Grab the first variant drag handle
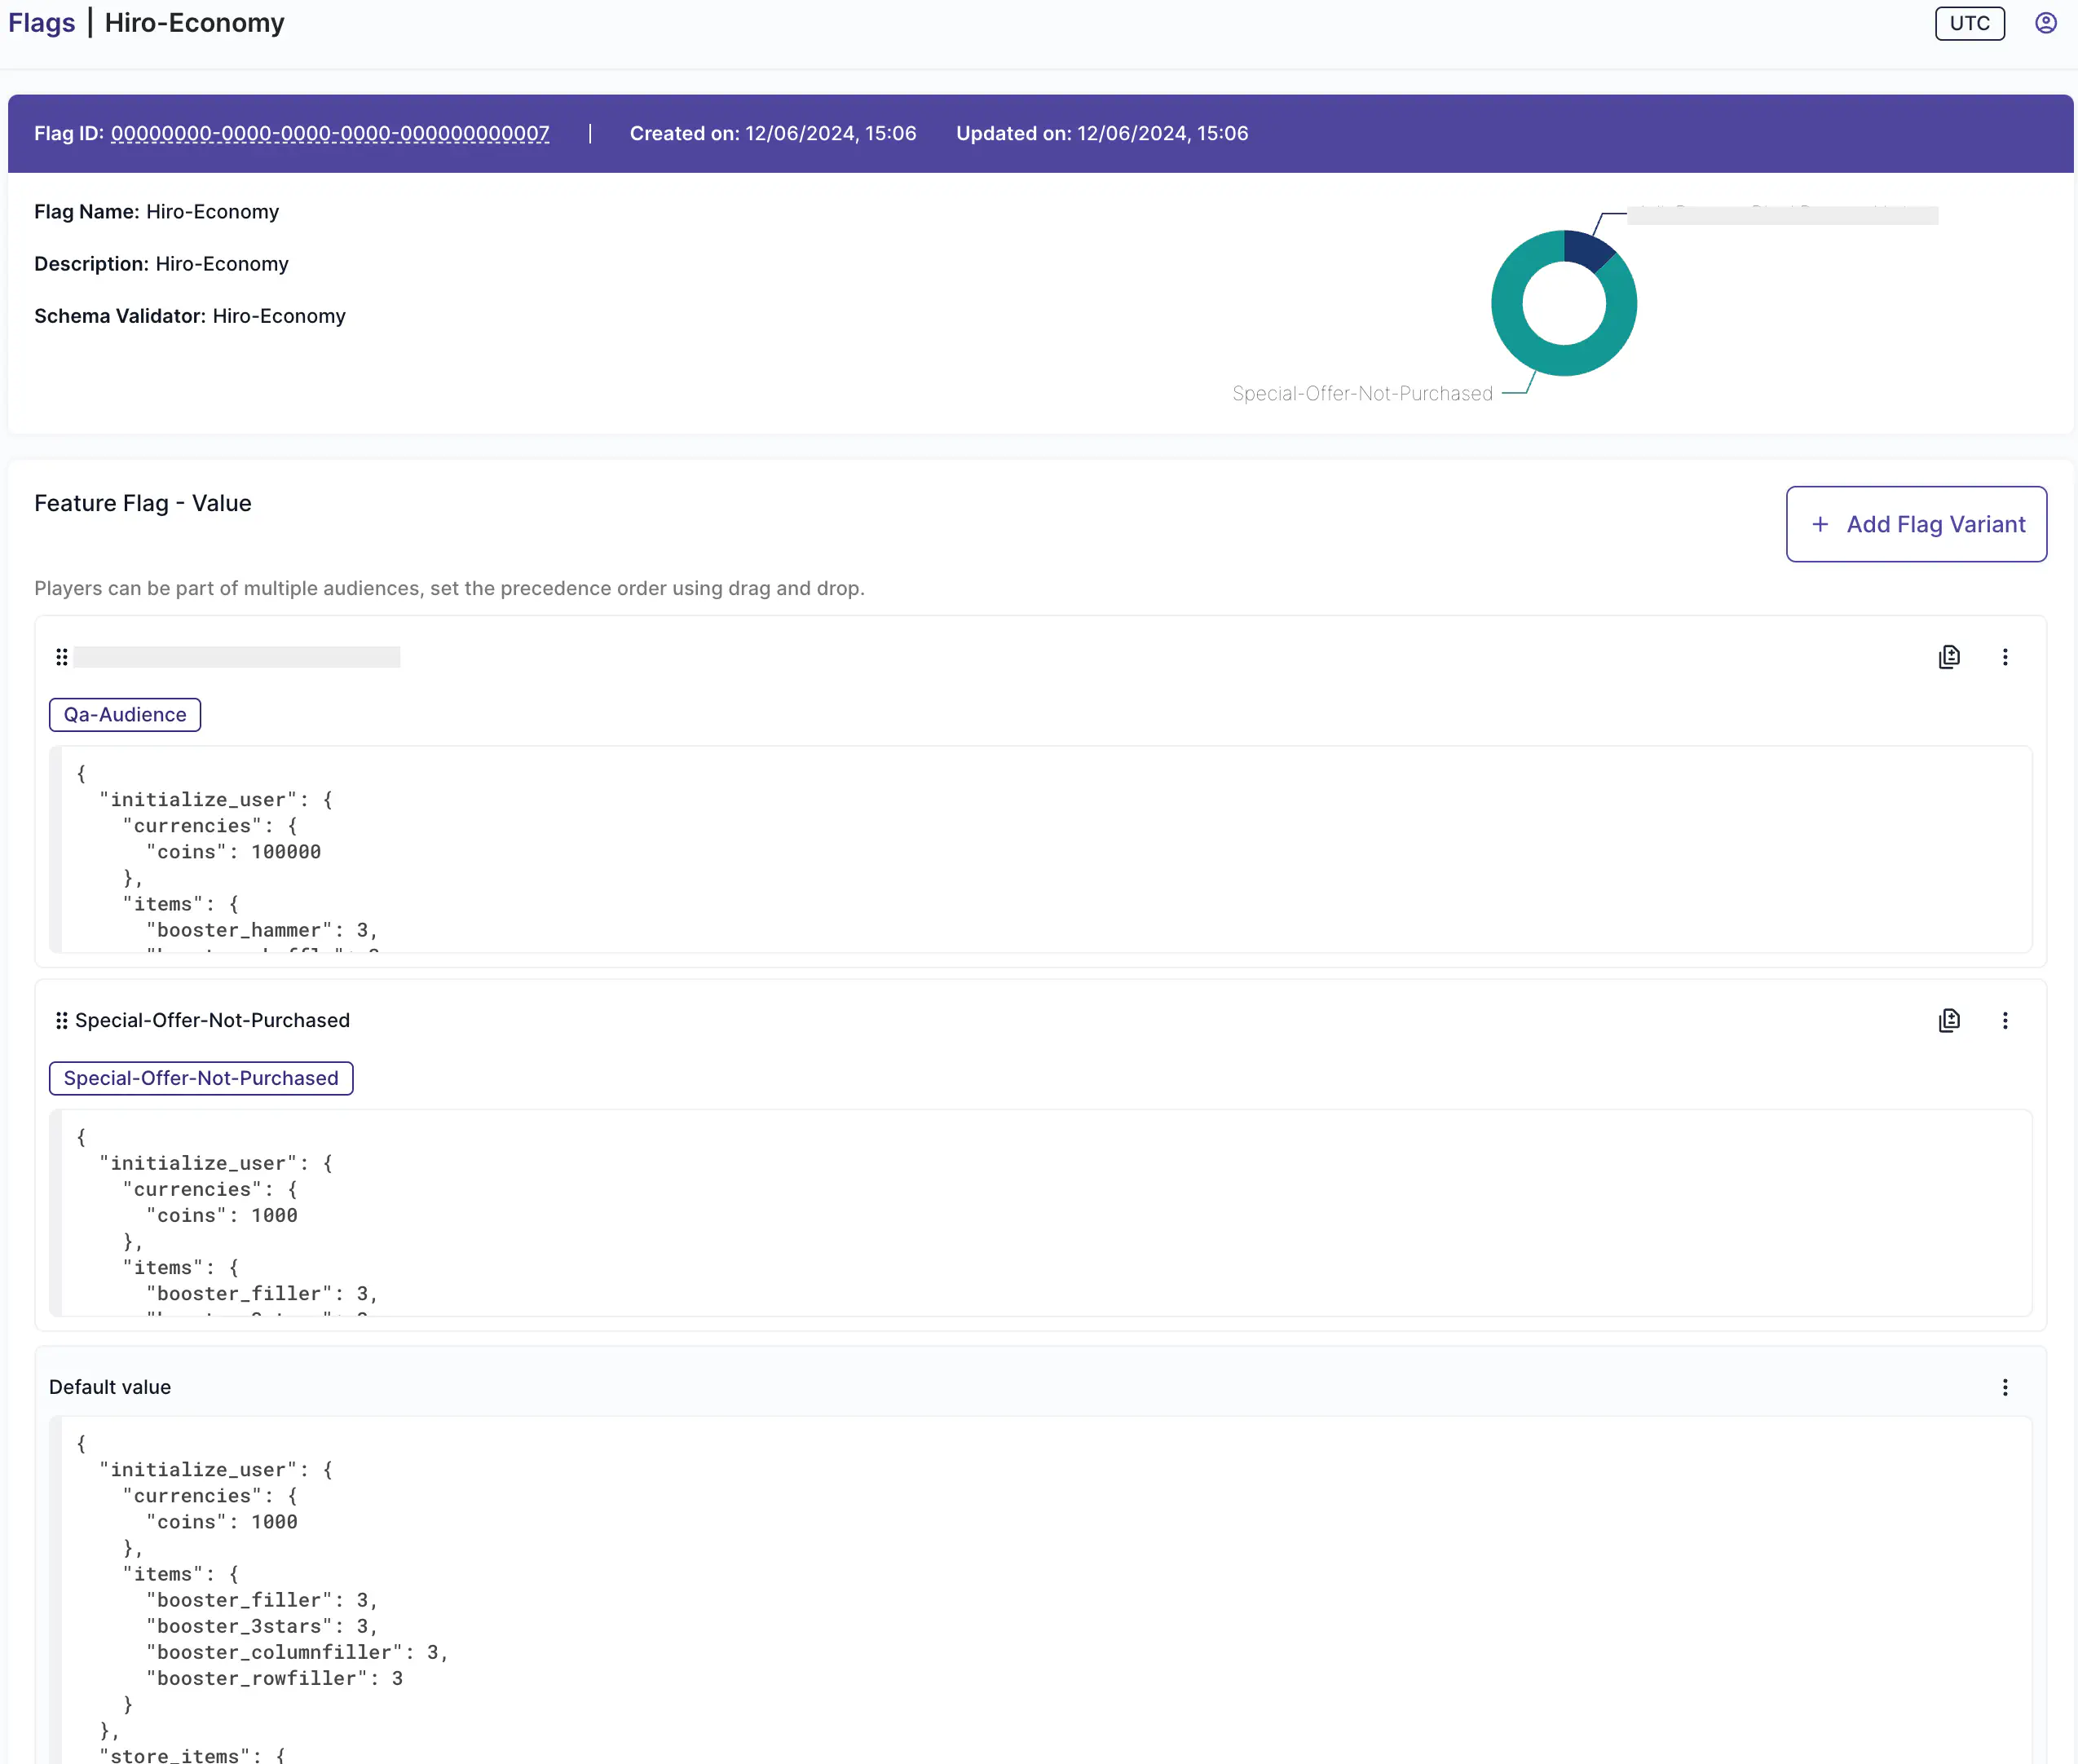The image size is (2078, 1764). 61,657
